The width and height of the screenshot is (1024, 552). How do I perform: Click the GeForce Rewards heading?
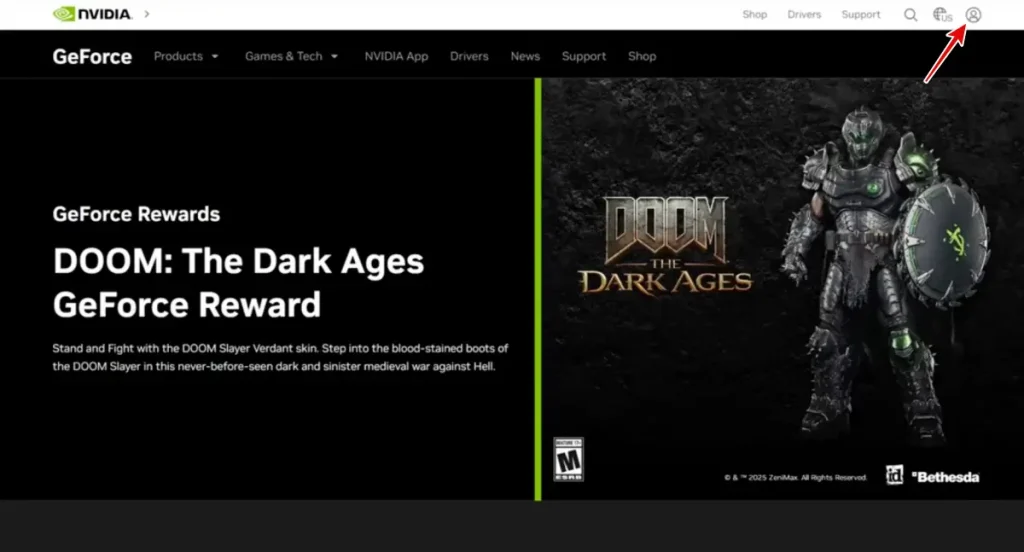(136, 214)
